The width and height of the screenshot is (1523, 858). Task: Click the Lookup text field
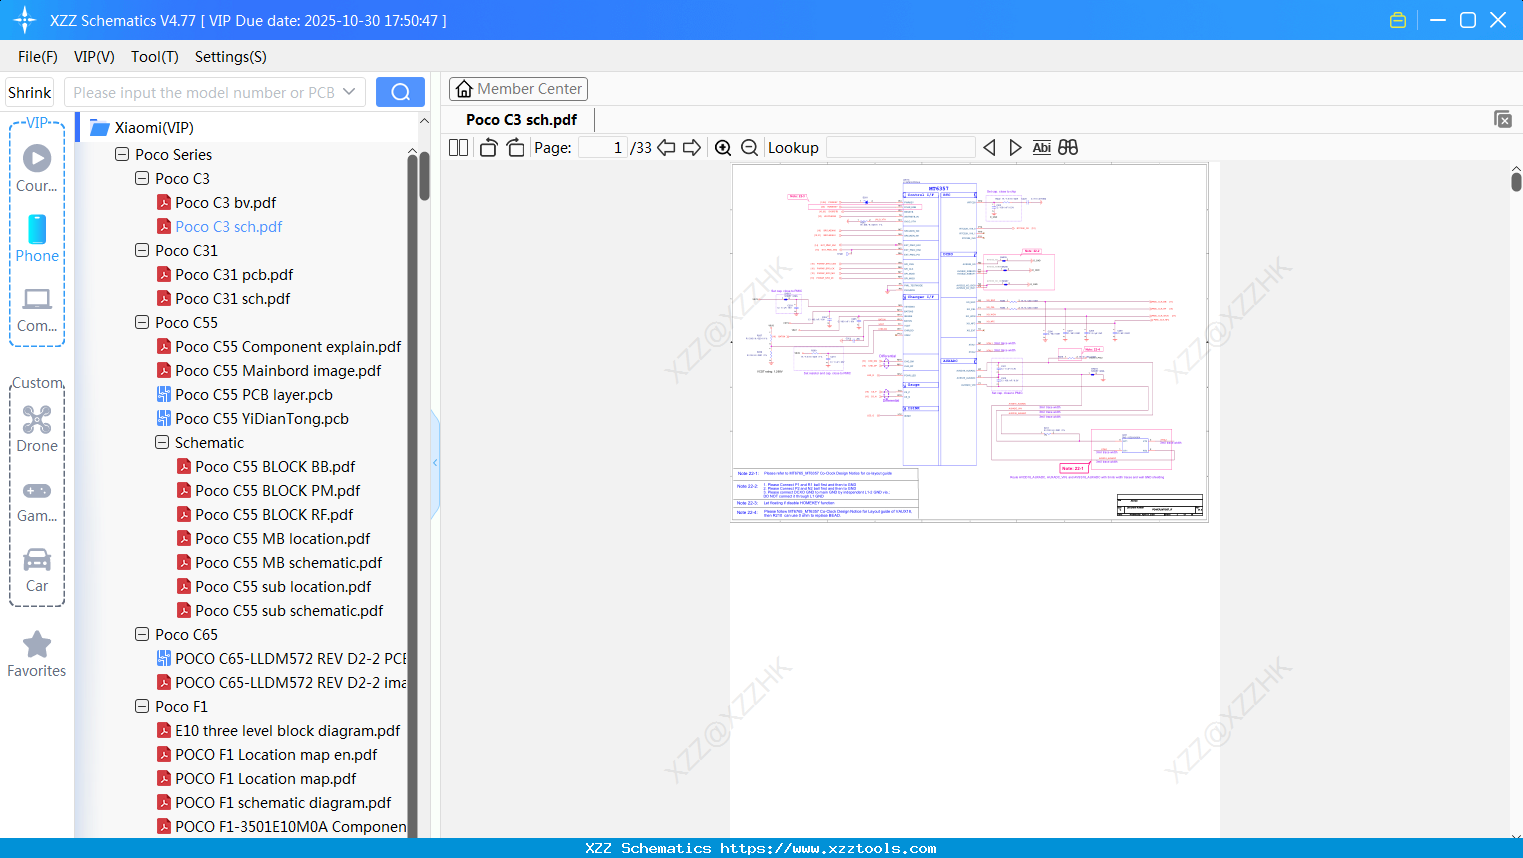click(900, 148)
